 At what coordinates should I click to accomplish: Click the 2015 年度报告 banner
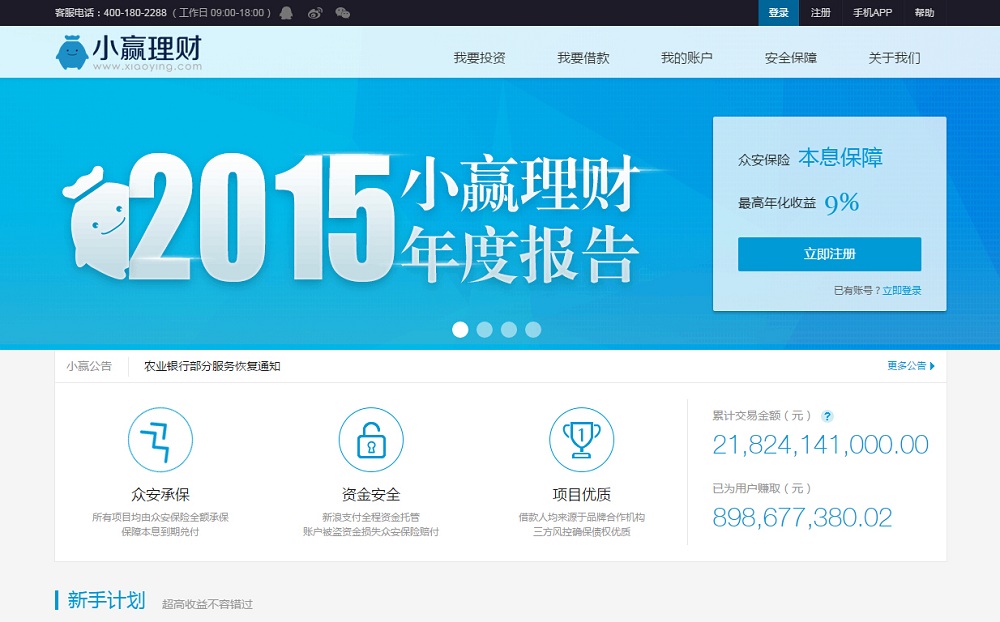(351, 217)
